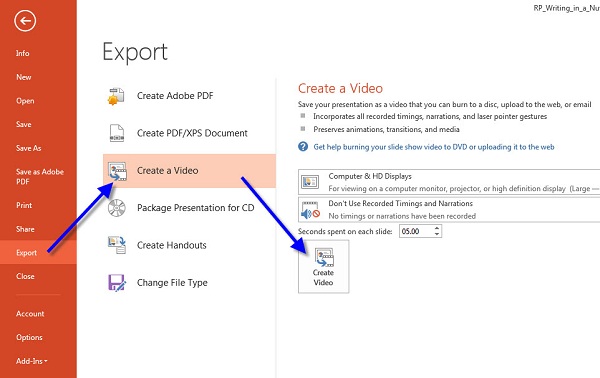600x378 pixels.
Task: Expand the Add-Ins menu arrow
Action: (46, 361)
